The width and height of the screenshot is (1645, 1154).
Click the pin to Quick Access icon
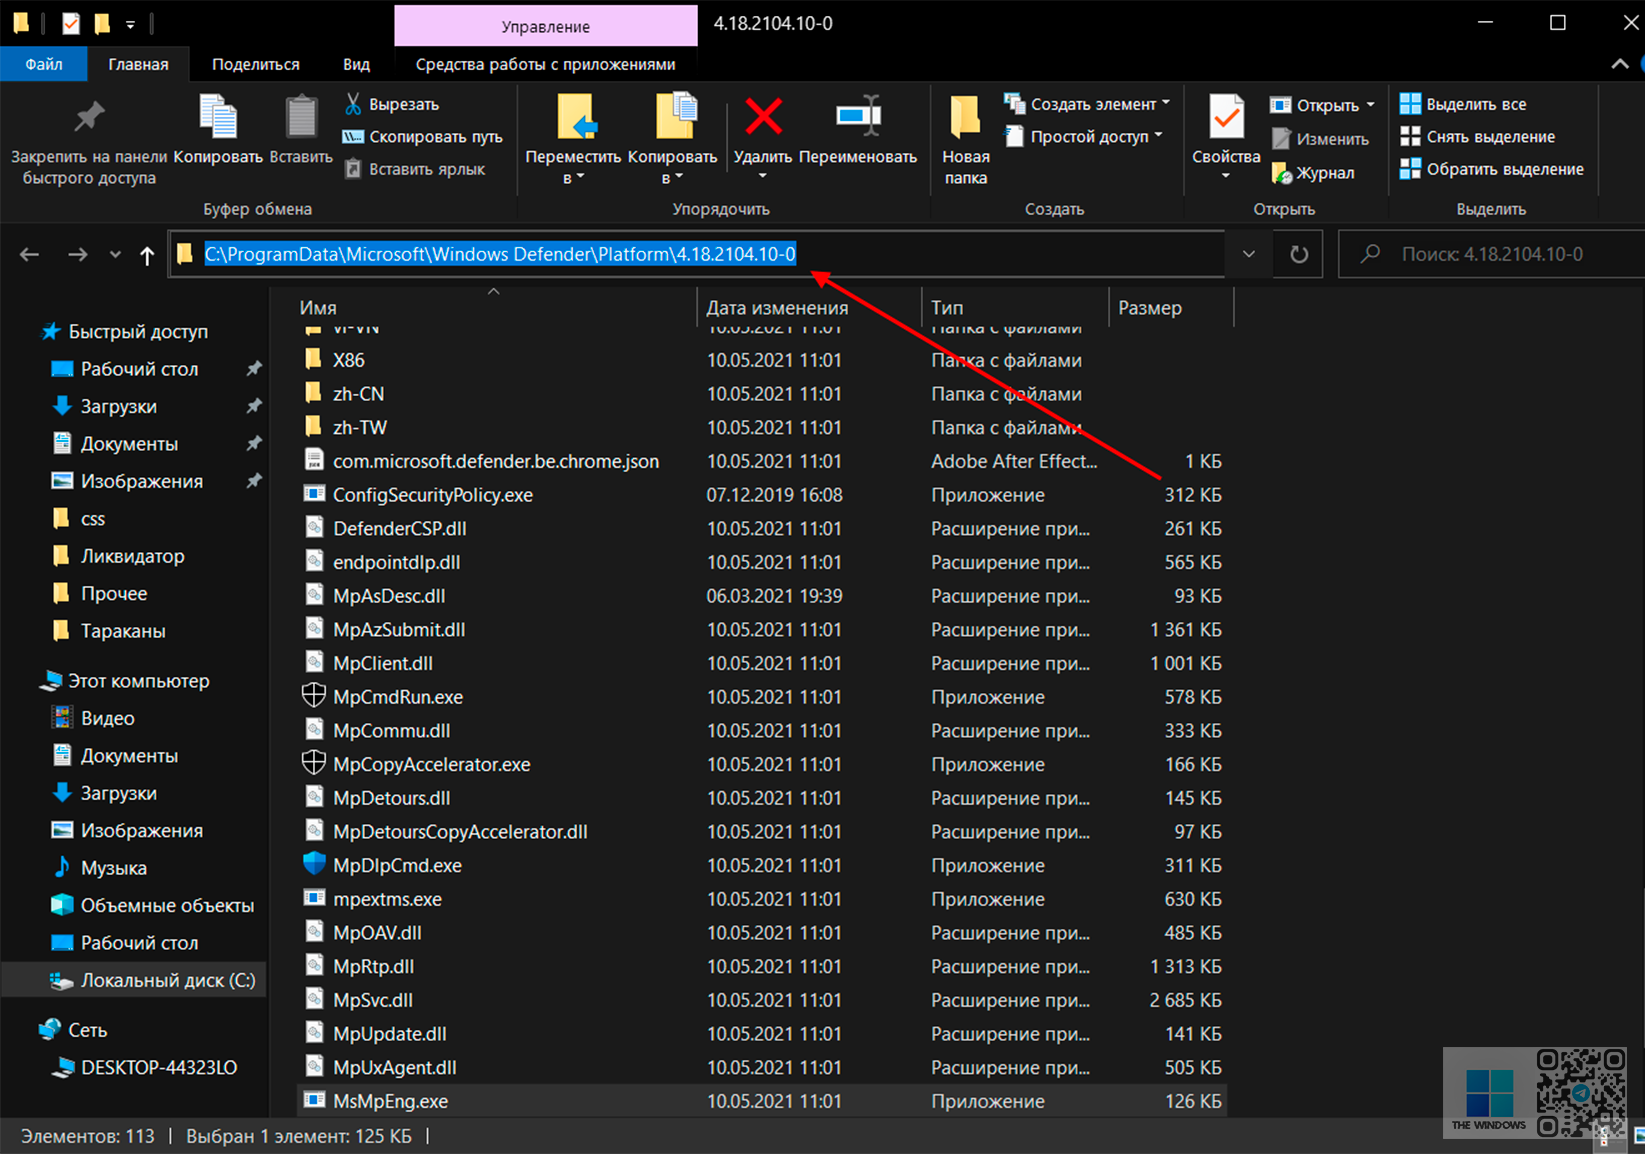pyautogui.click(x=89, y=117)
